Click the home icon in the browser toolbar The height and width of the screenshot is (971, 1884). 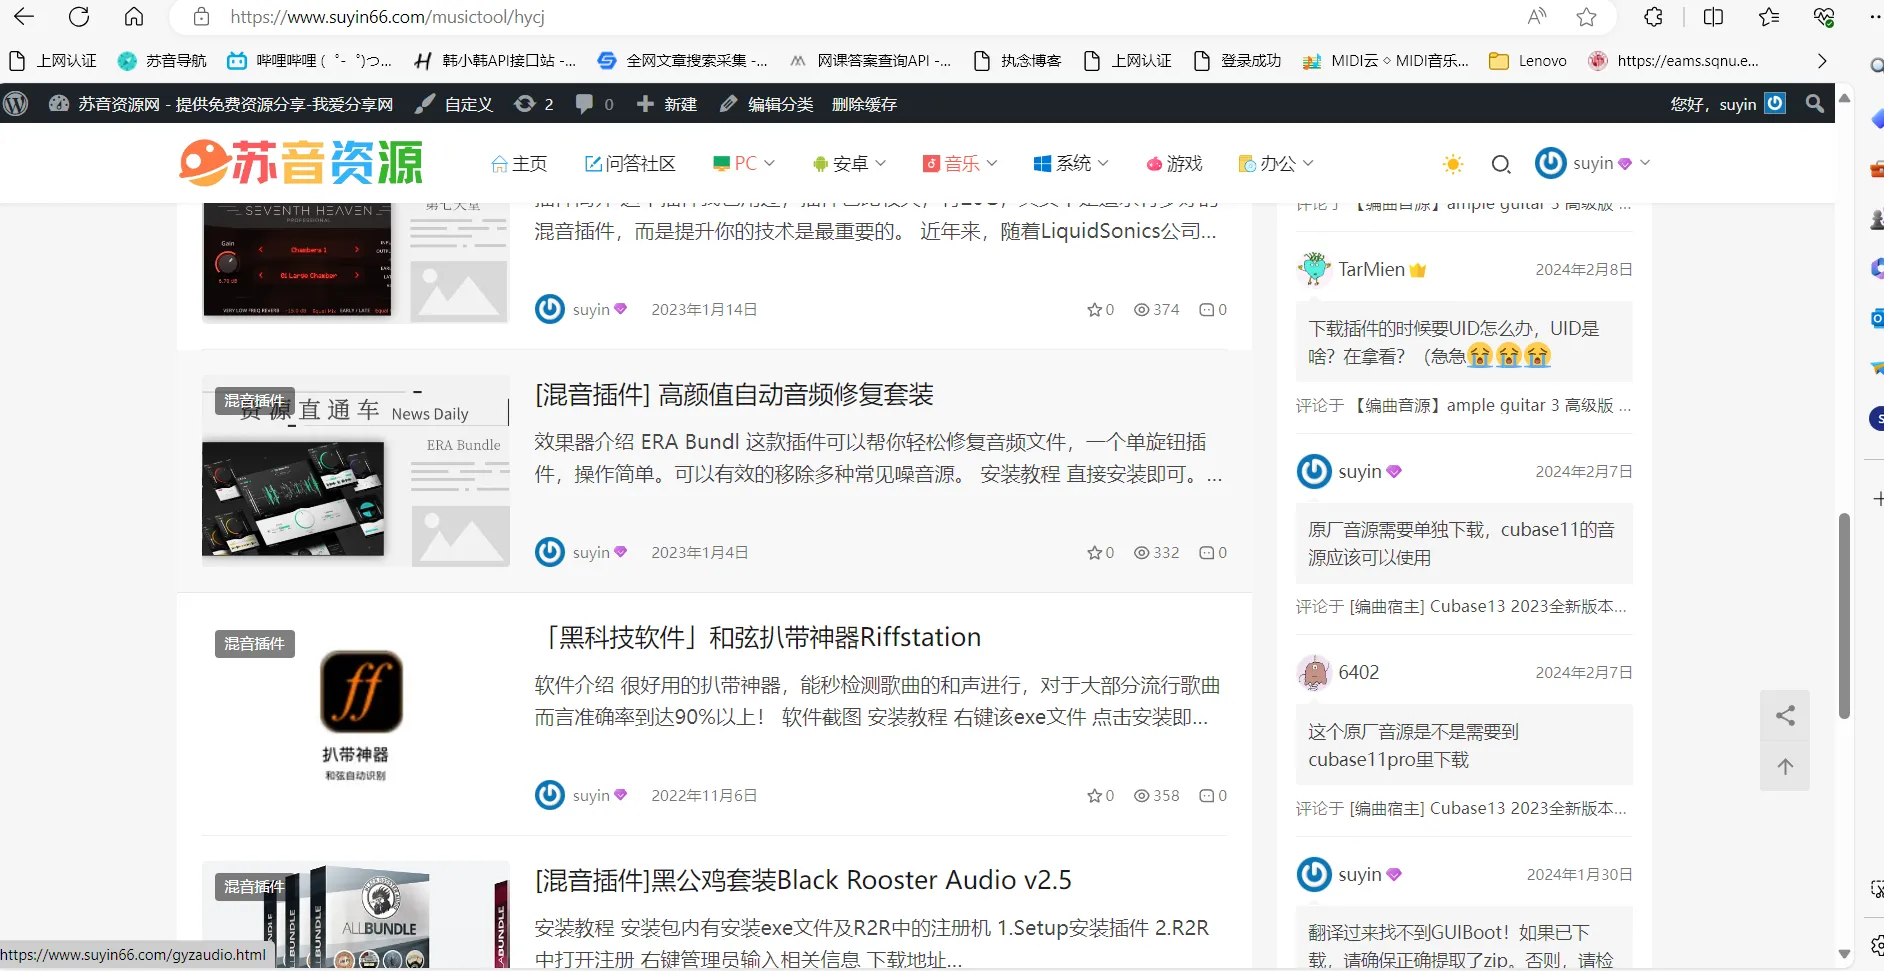click(x=134, y=17)
